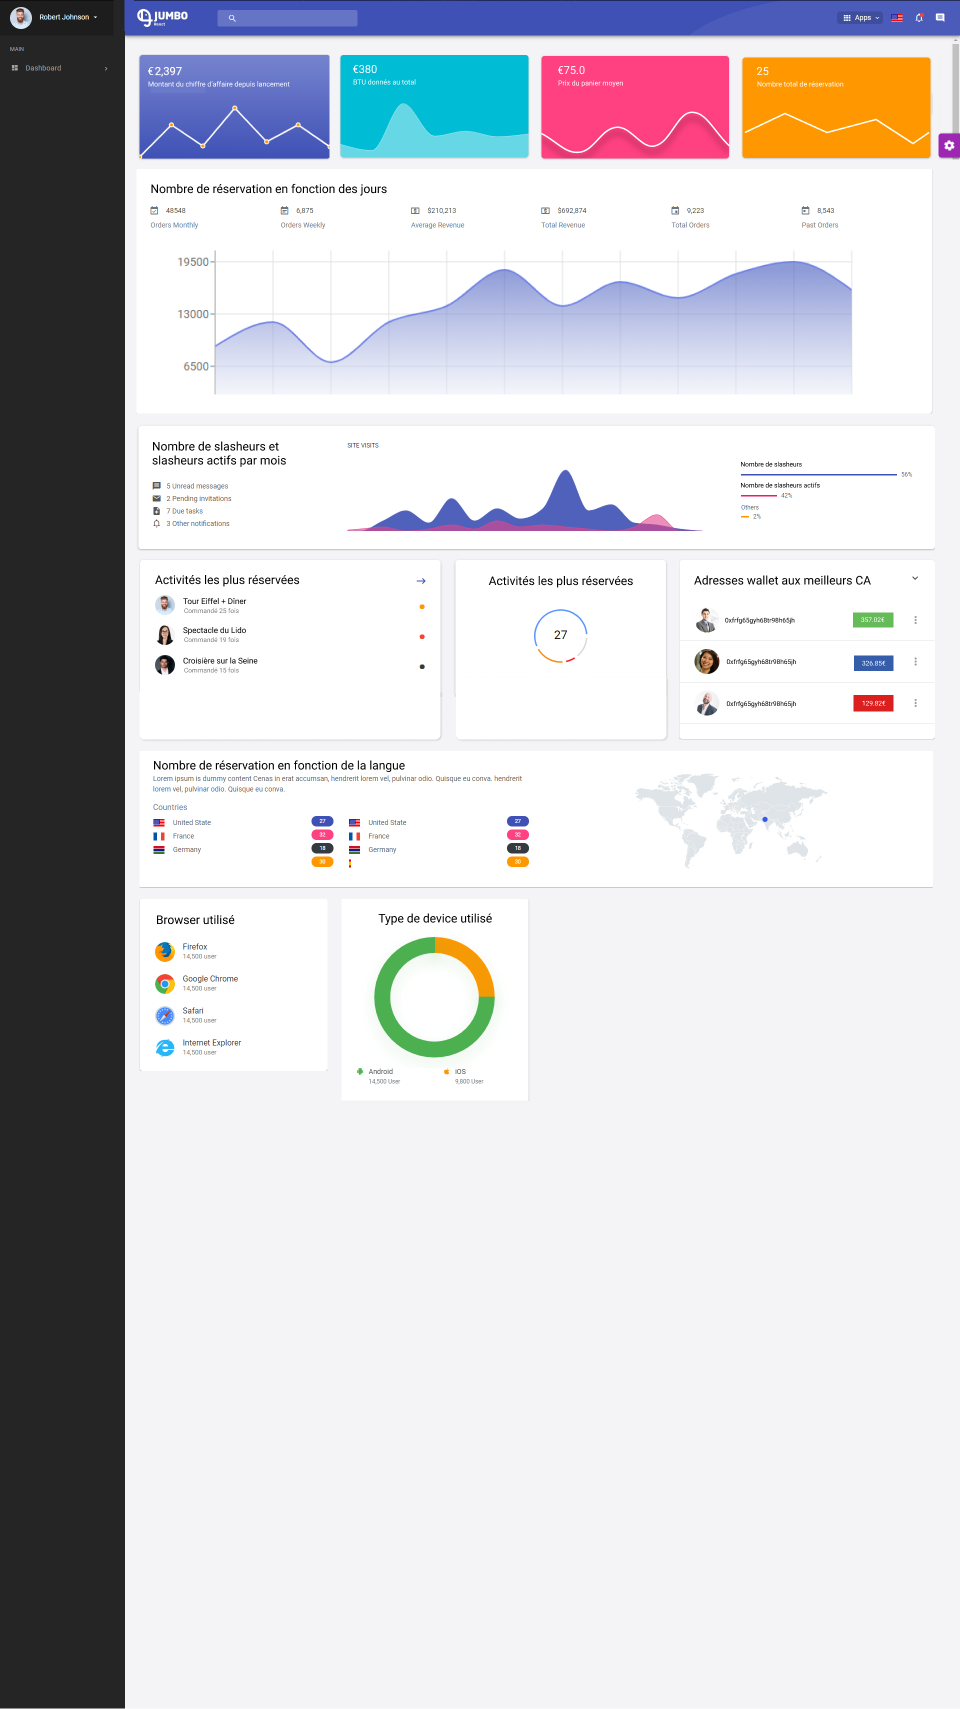Expand the Adresses wallet card chevron
The image size is (960, 1709).
pos(915,579)
